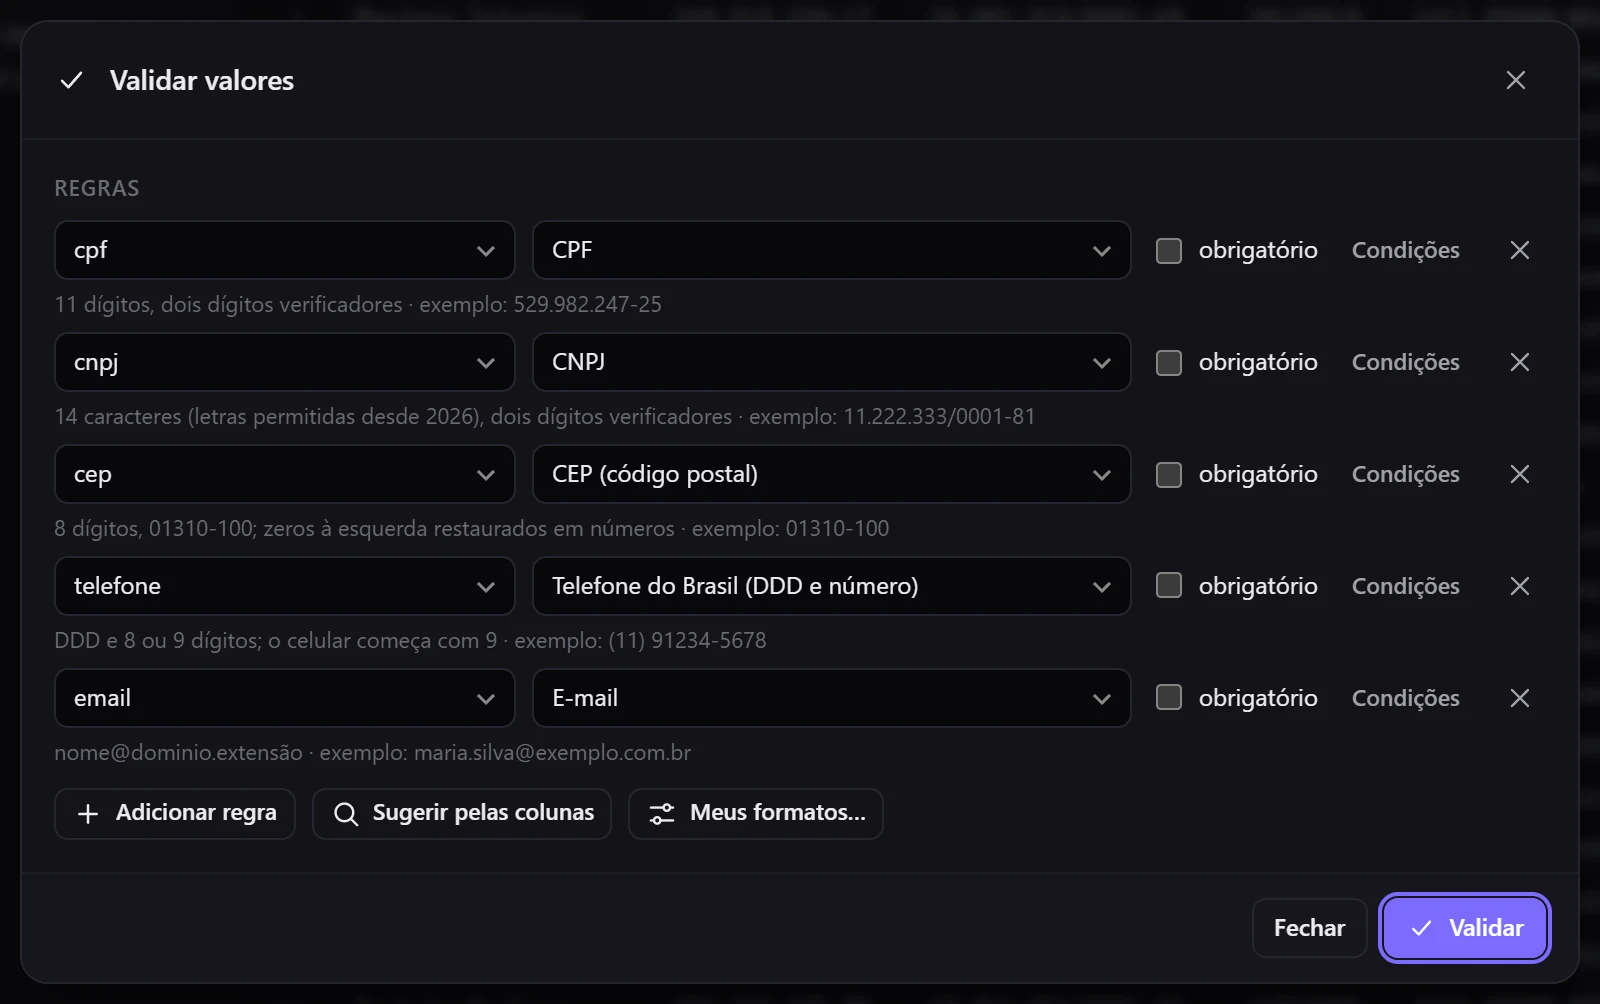
Task: Click the CEP hint starting '8 dígitos'
Action: [x=472, y=528]
